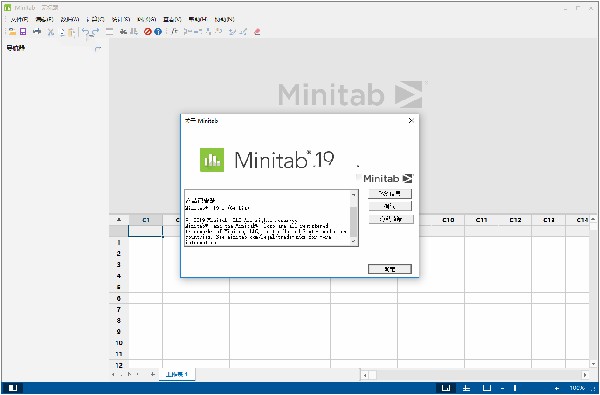Click the Redo arrow toolbar icon
Viewport: 600px width, 395px height.
[96, 32]
